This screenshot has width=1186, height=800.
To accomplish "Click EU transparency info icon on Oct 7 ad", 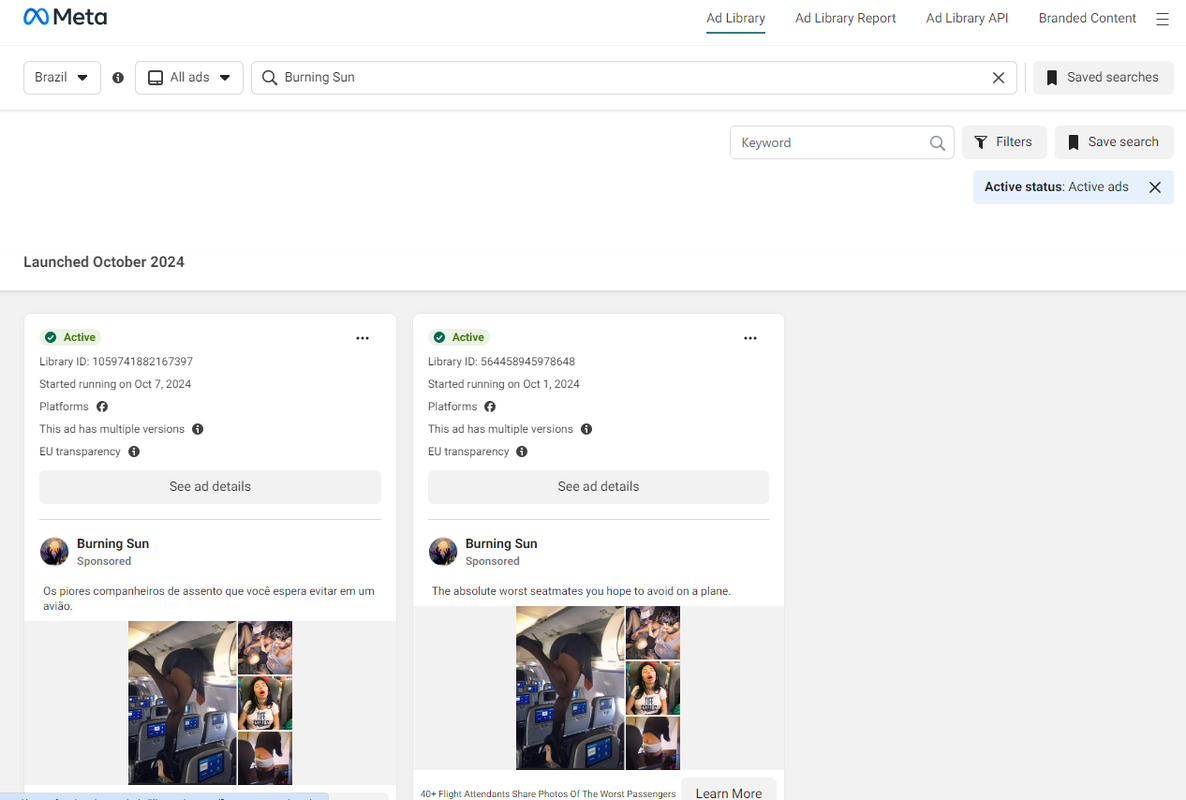I will 134,452.
